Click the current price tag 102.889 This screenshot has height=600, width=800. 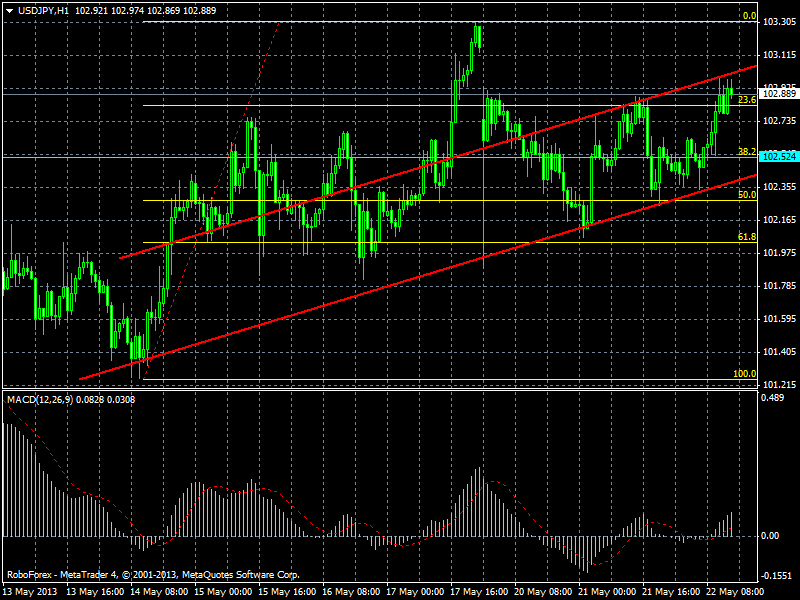[779, 93]
